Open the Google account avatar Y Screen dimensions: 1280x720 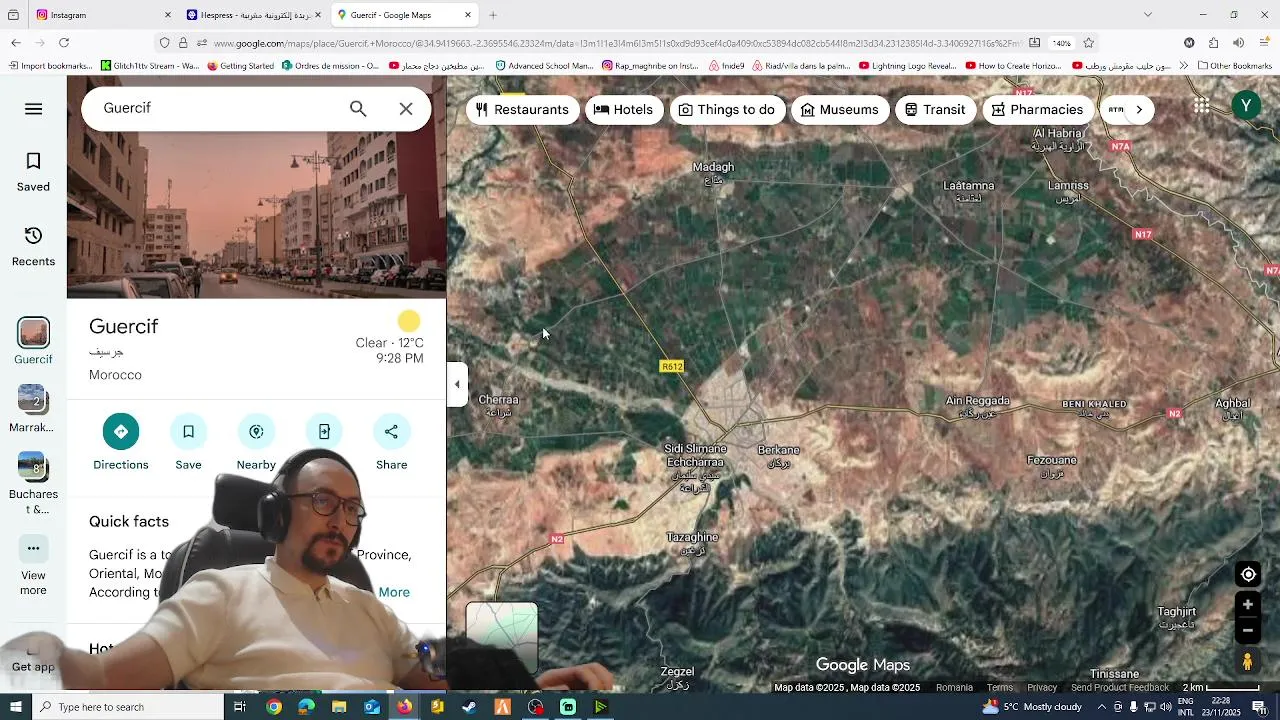click(1246, 106)
